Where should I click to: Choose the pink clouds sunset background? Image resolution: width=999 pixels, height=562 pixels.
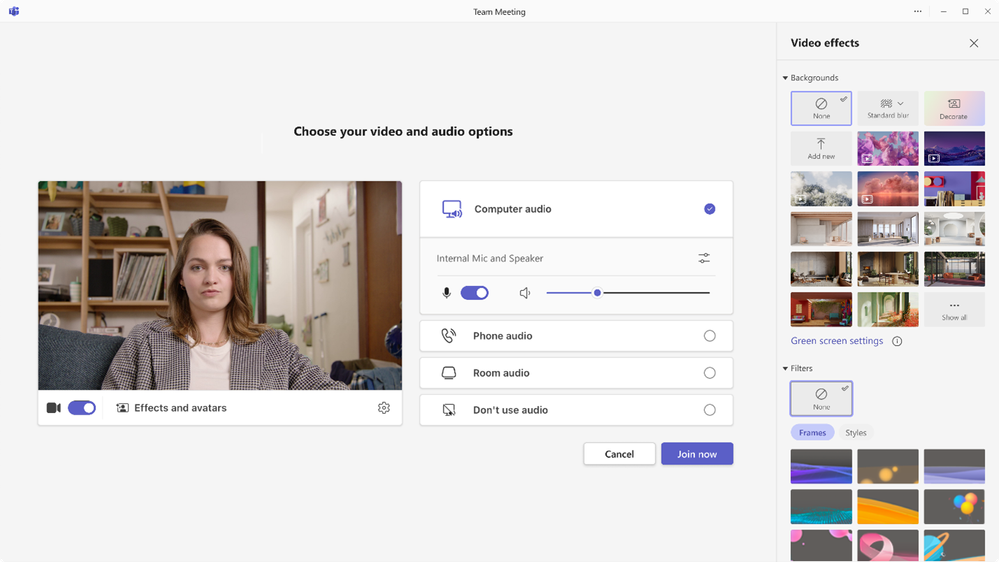click(888, 189)
